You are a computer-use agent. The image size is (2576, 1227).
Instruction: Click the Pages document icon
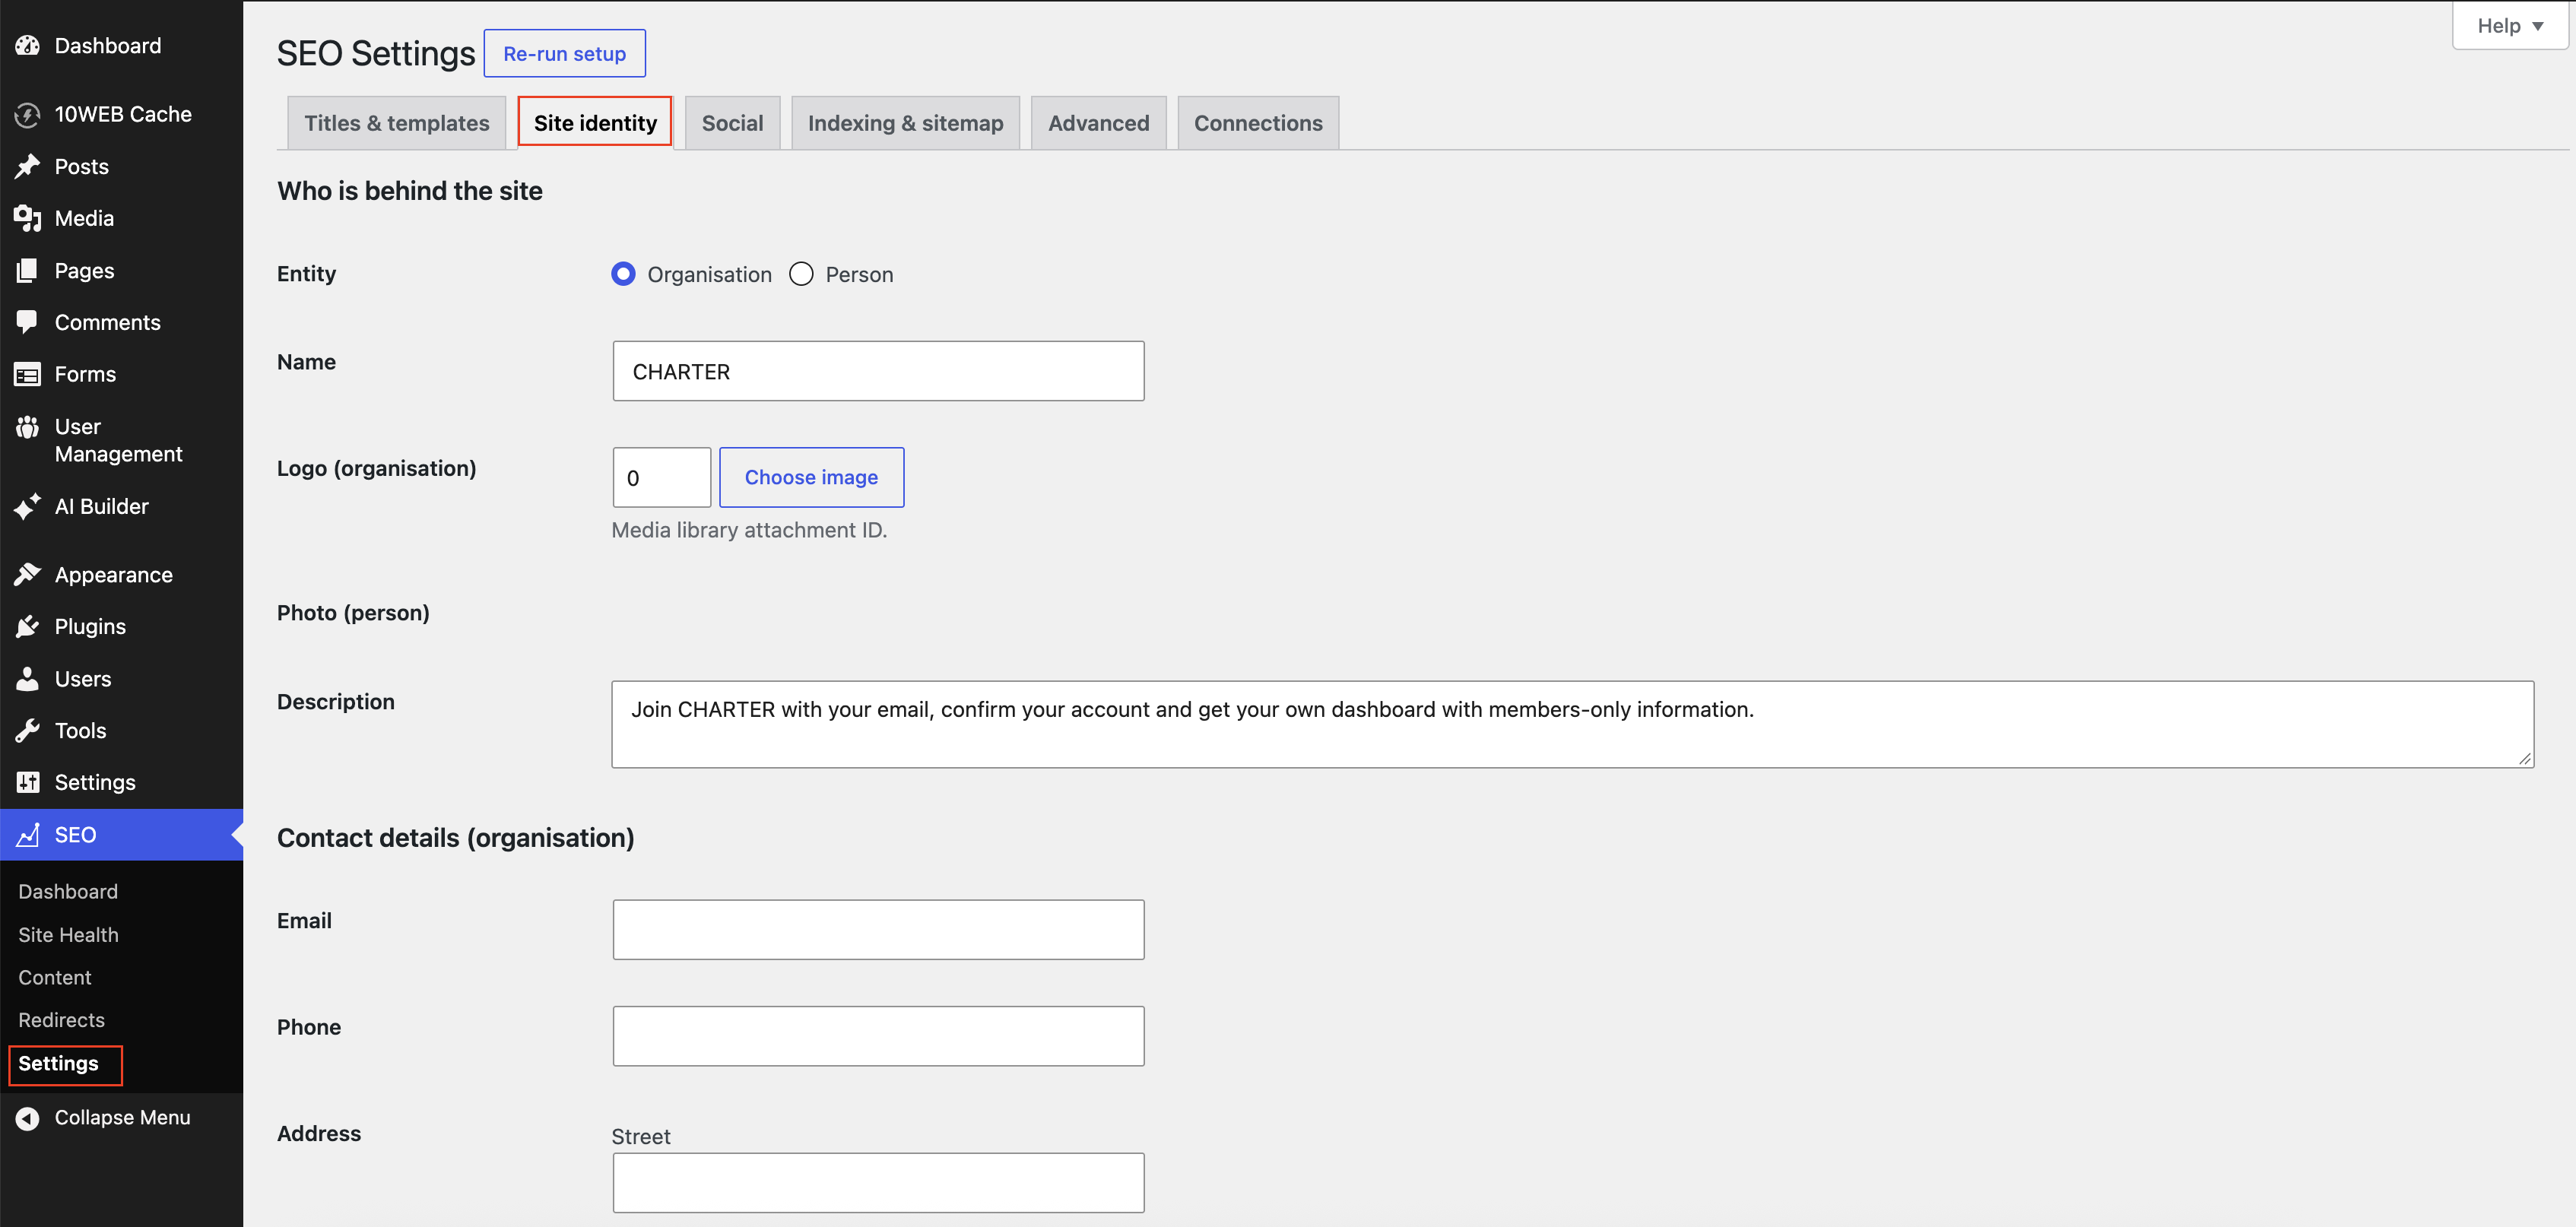(27, 270)
